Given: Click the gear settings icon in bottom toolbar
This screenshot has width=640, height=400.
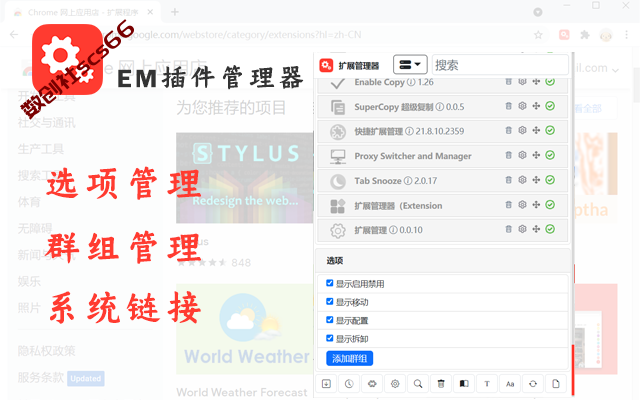Looking at the screenshot, I should coord(395,384).
